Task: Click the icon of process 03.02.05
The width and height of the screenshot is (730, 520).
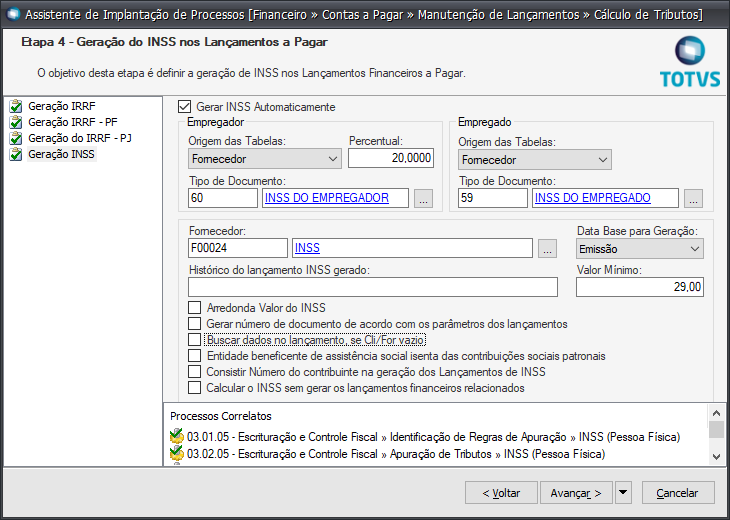Action: click(177, 453)
